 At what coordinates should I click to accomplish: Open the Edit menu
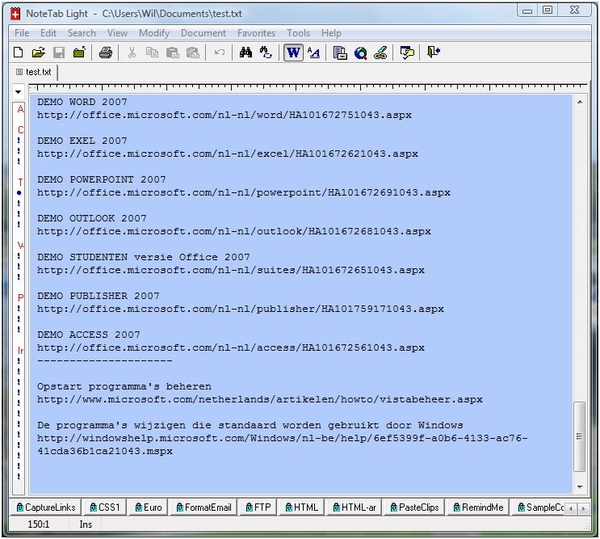48,33
